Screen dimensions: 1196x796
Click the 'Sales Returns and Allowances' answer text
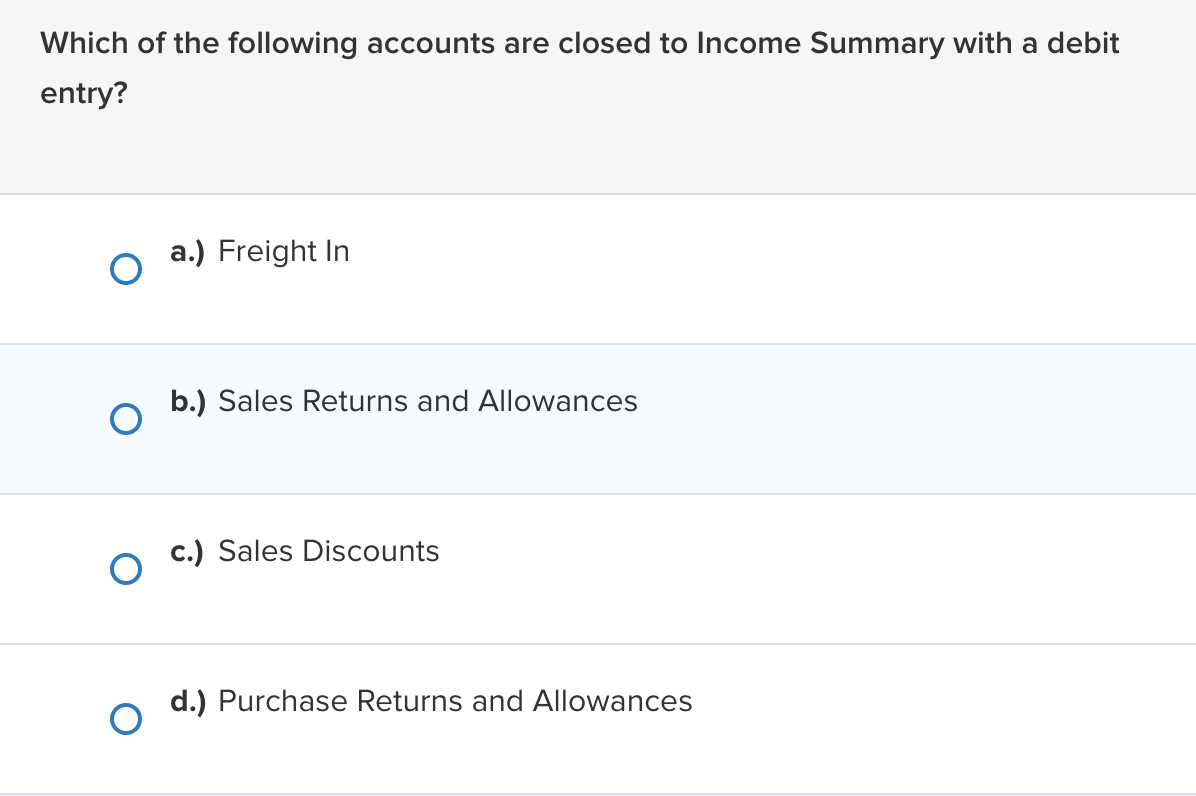[x=427, y=401]
